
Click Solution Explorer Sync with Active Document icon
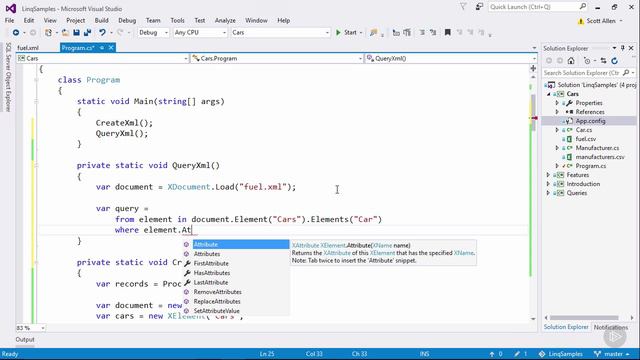tap(603, 61)
